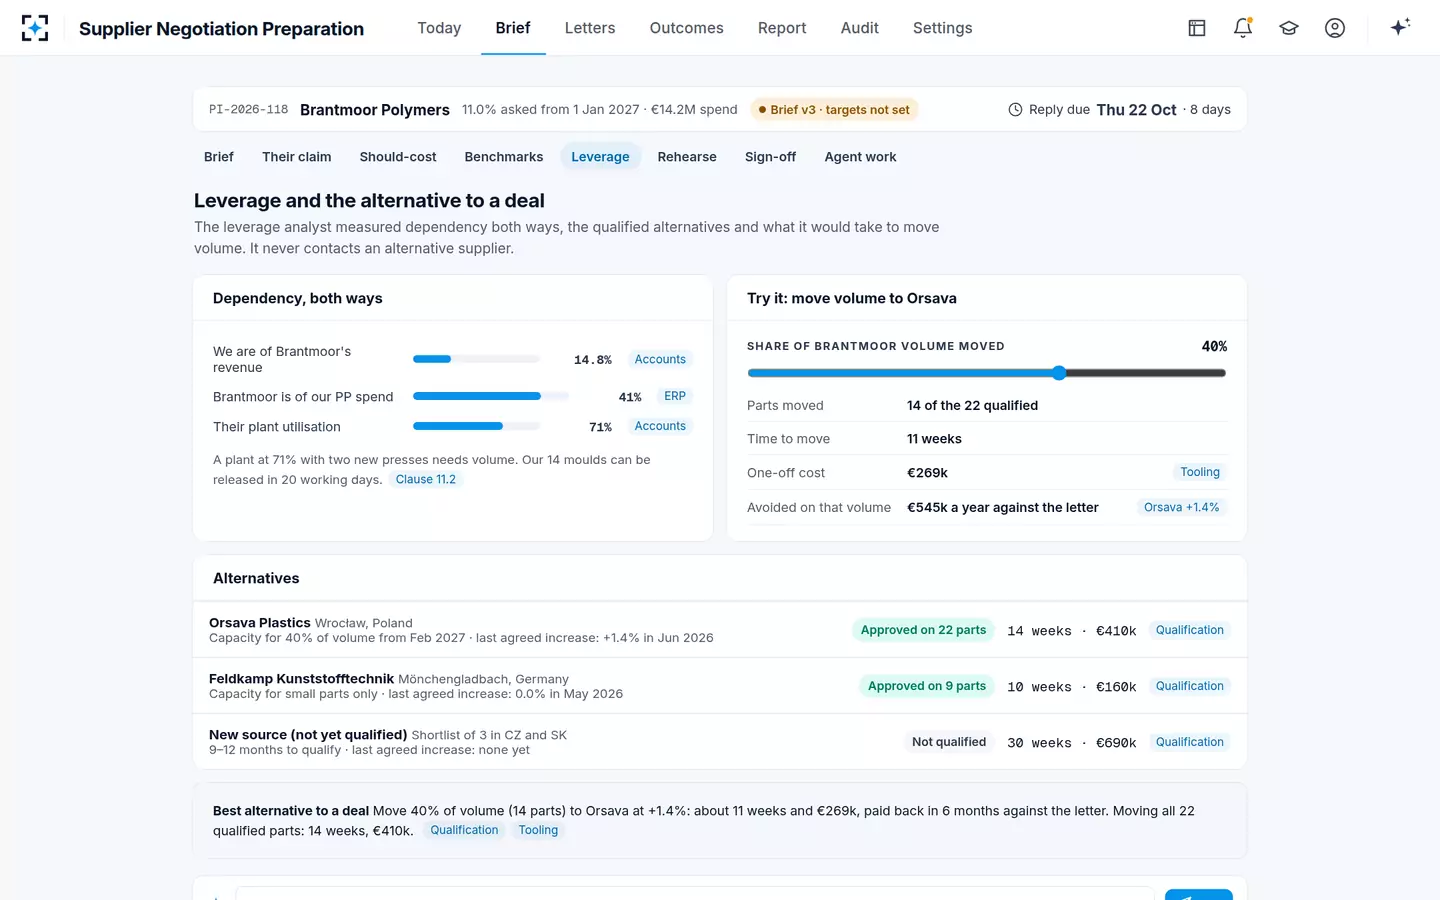Go to the Sign-off sub-tab
The width and height of the screenshot is (1440, 900).
(771, 157)
